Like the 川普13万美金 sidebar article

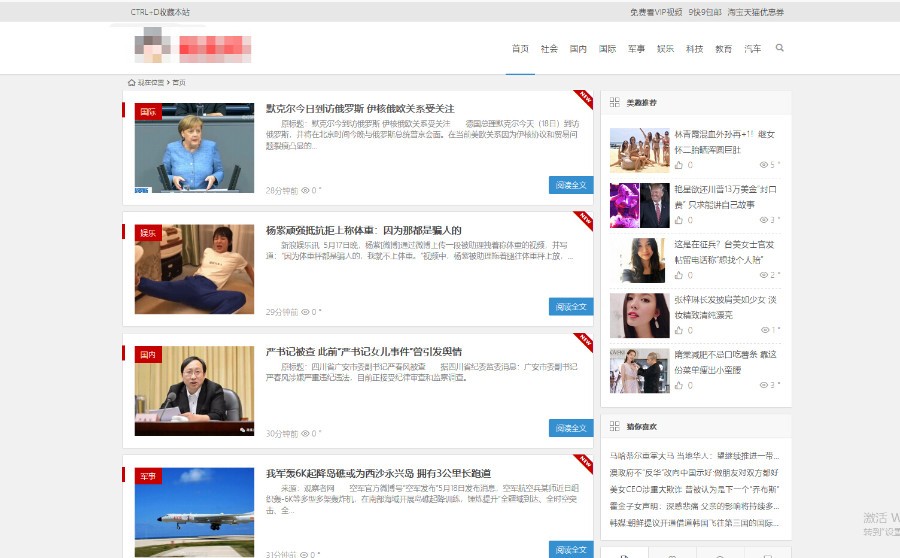tap(678, 220)
